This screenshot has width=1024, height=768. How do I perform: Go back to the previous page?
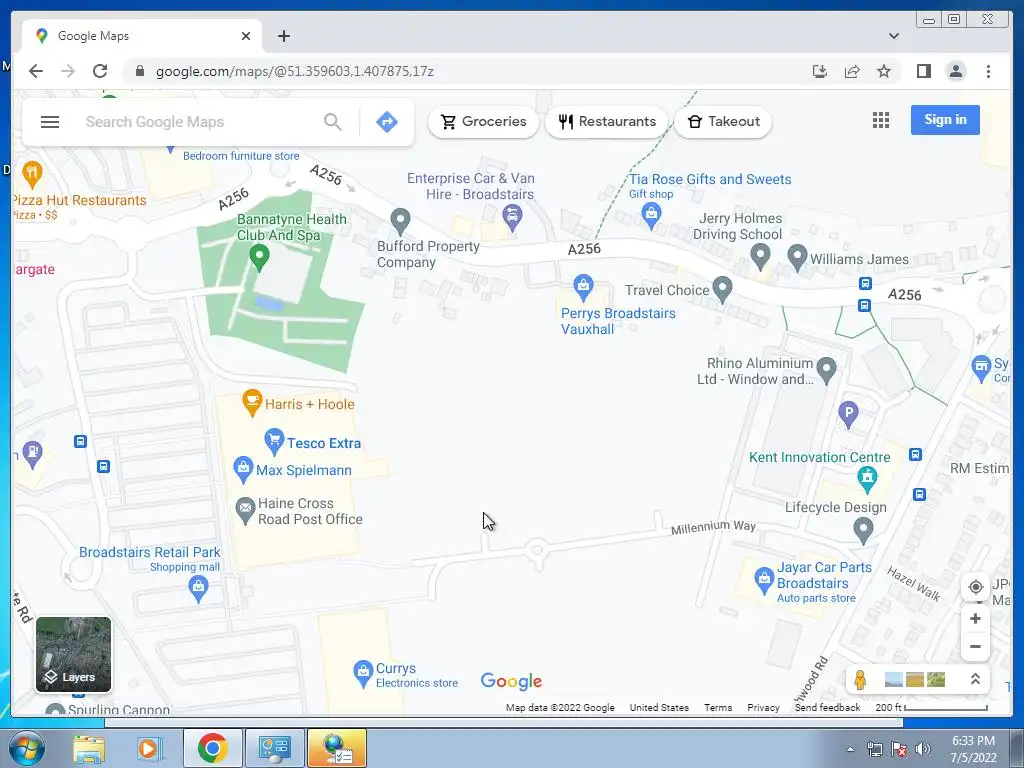click(x=36, y=71)
